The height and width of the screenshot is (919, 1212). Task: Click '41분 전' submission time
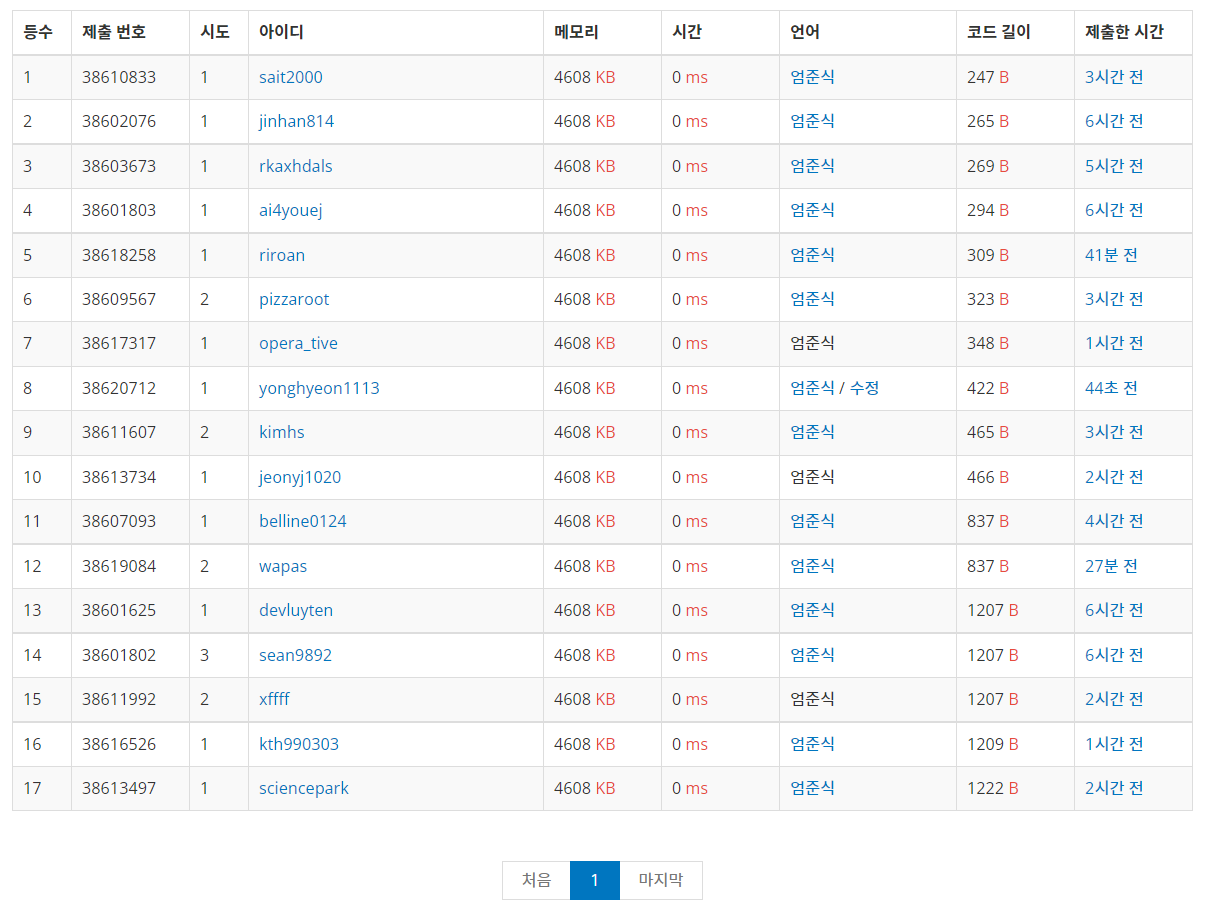coord(1111,255)
